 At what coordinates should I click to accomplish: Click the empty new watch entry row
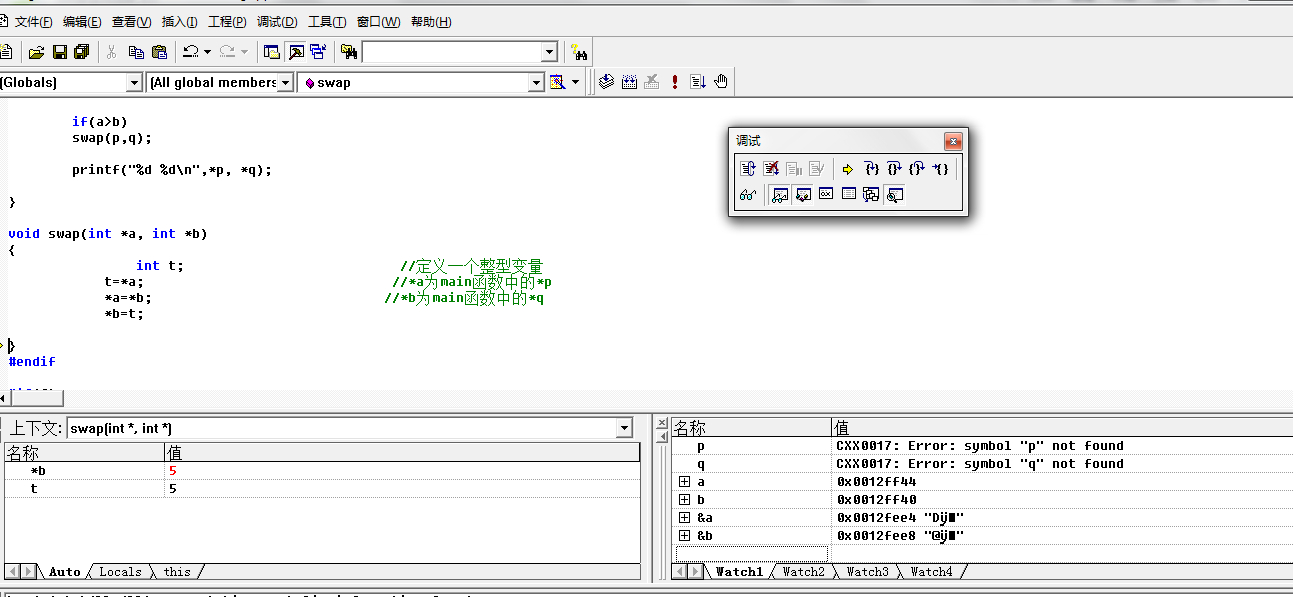coord(752,554)
